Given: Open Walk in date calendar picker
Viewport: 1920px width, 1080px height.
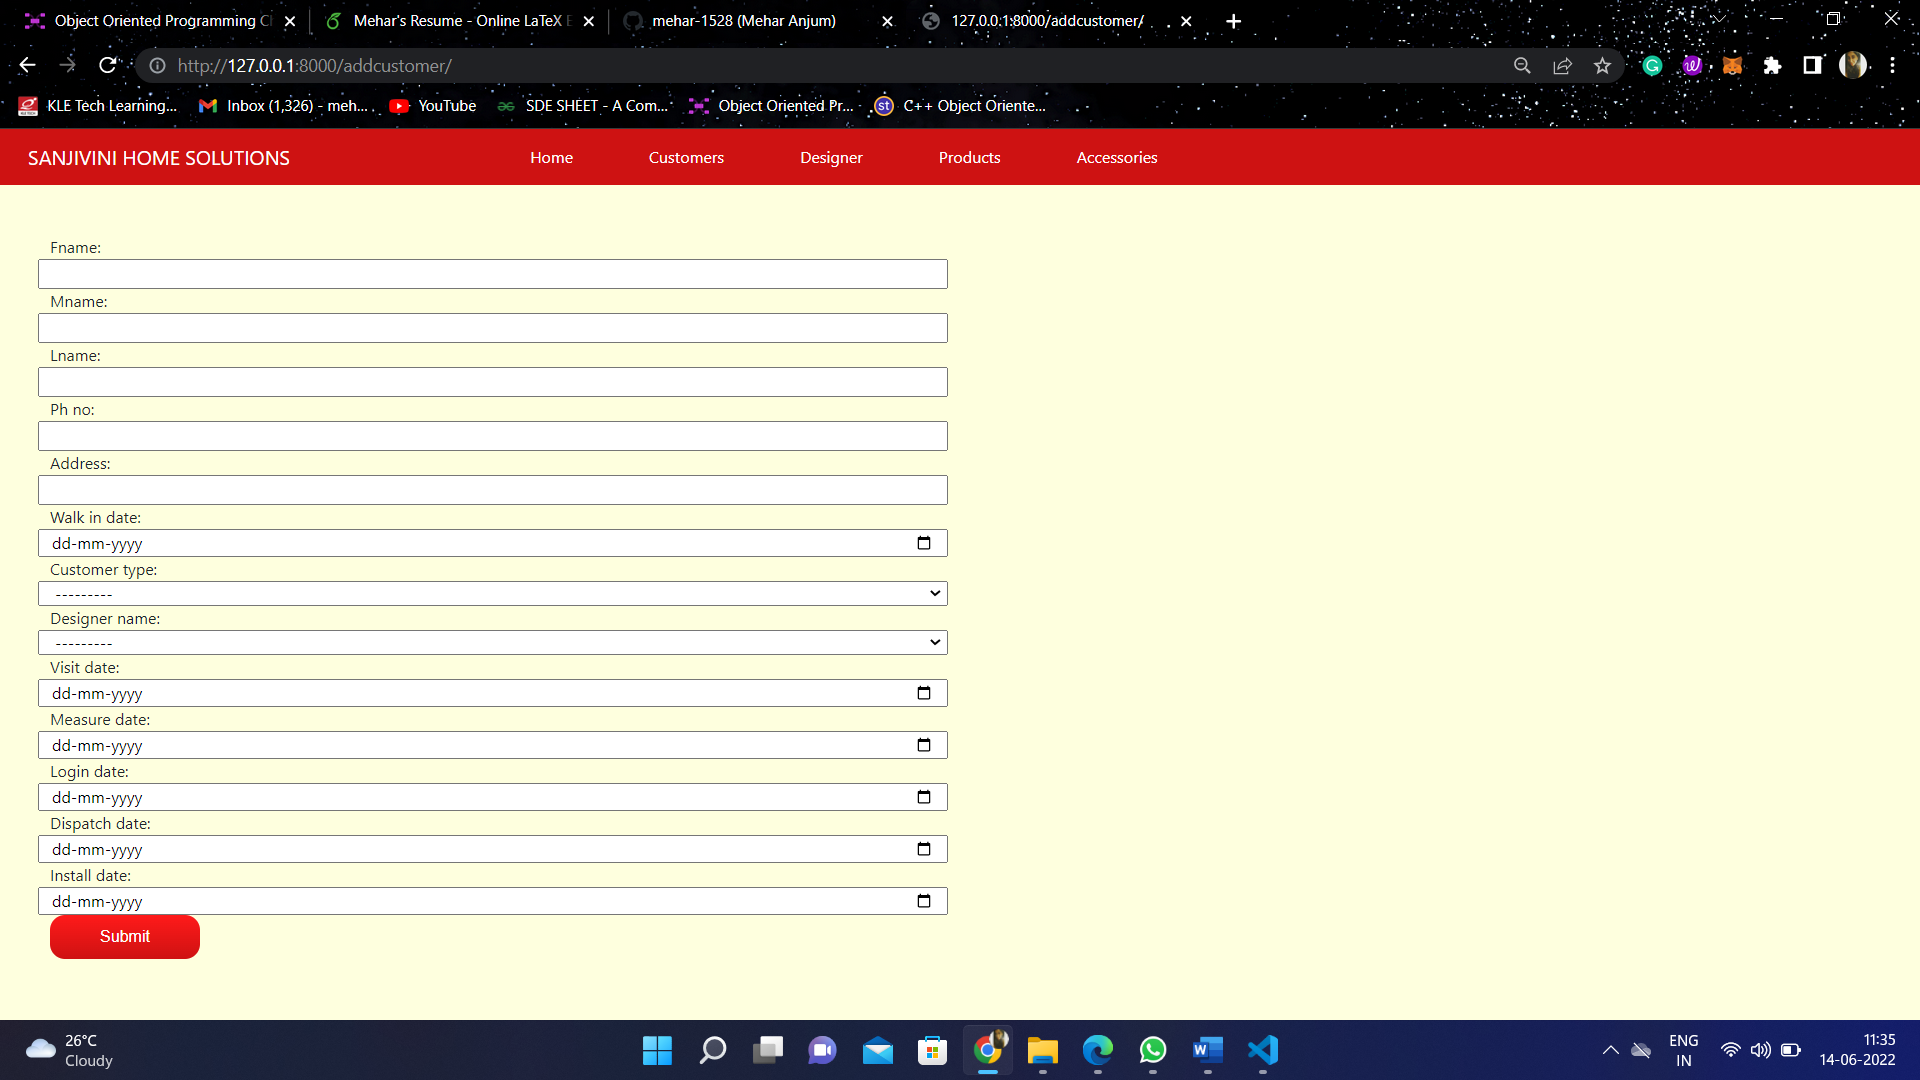Looking at the screenshot, I should (922, 543).
